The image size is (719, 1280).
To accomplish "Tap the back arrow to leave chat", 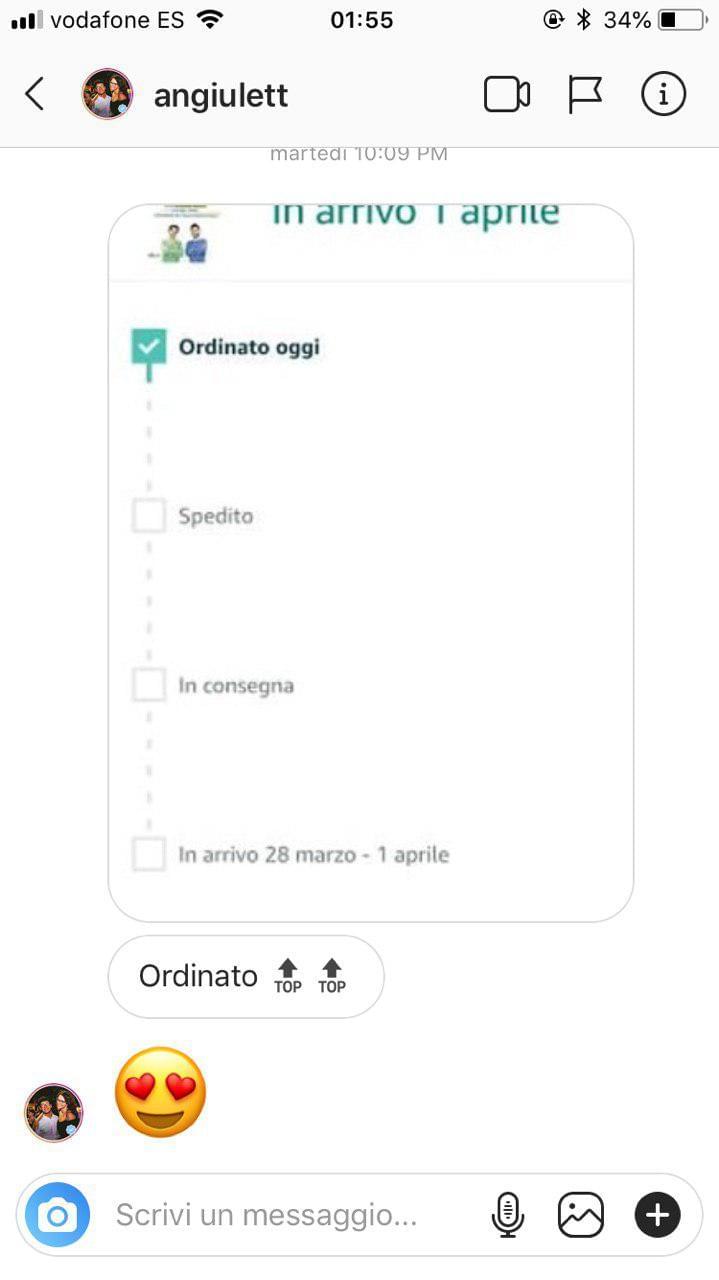I will tap(35, 95).
